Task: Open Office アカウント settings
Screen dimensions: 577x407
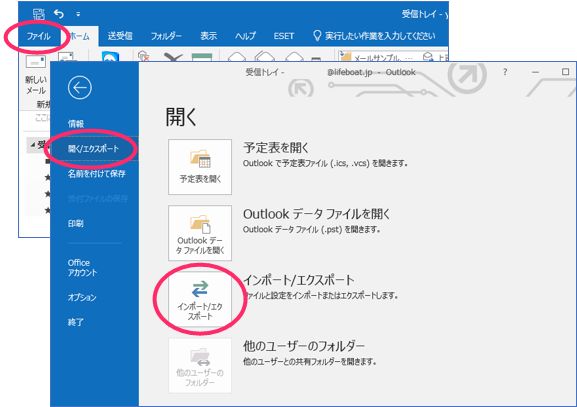Action: [82, 268]
